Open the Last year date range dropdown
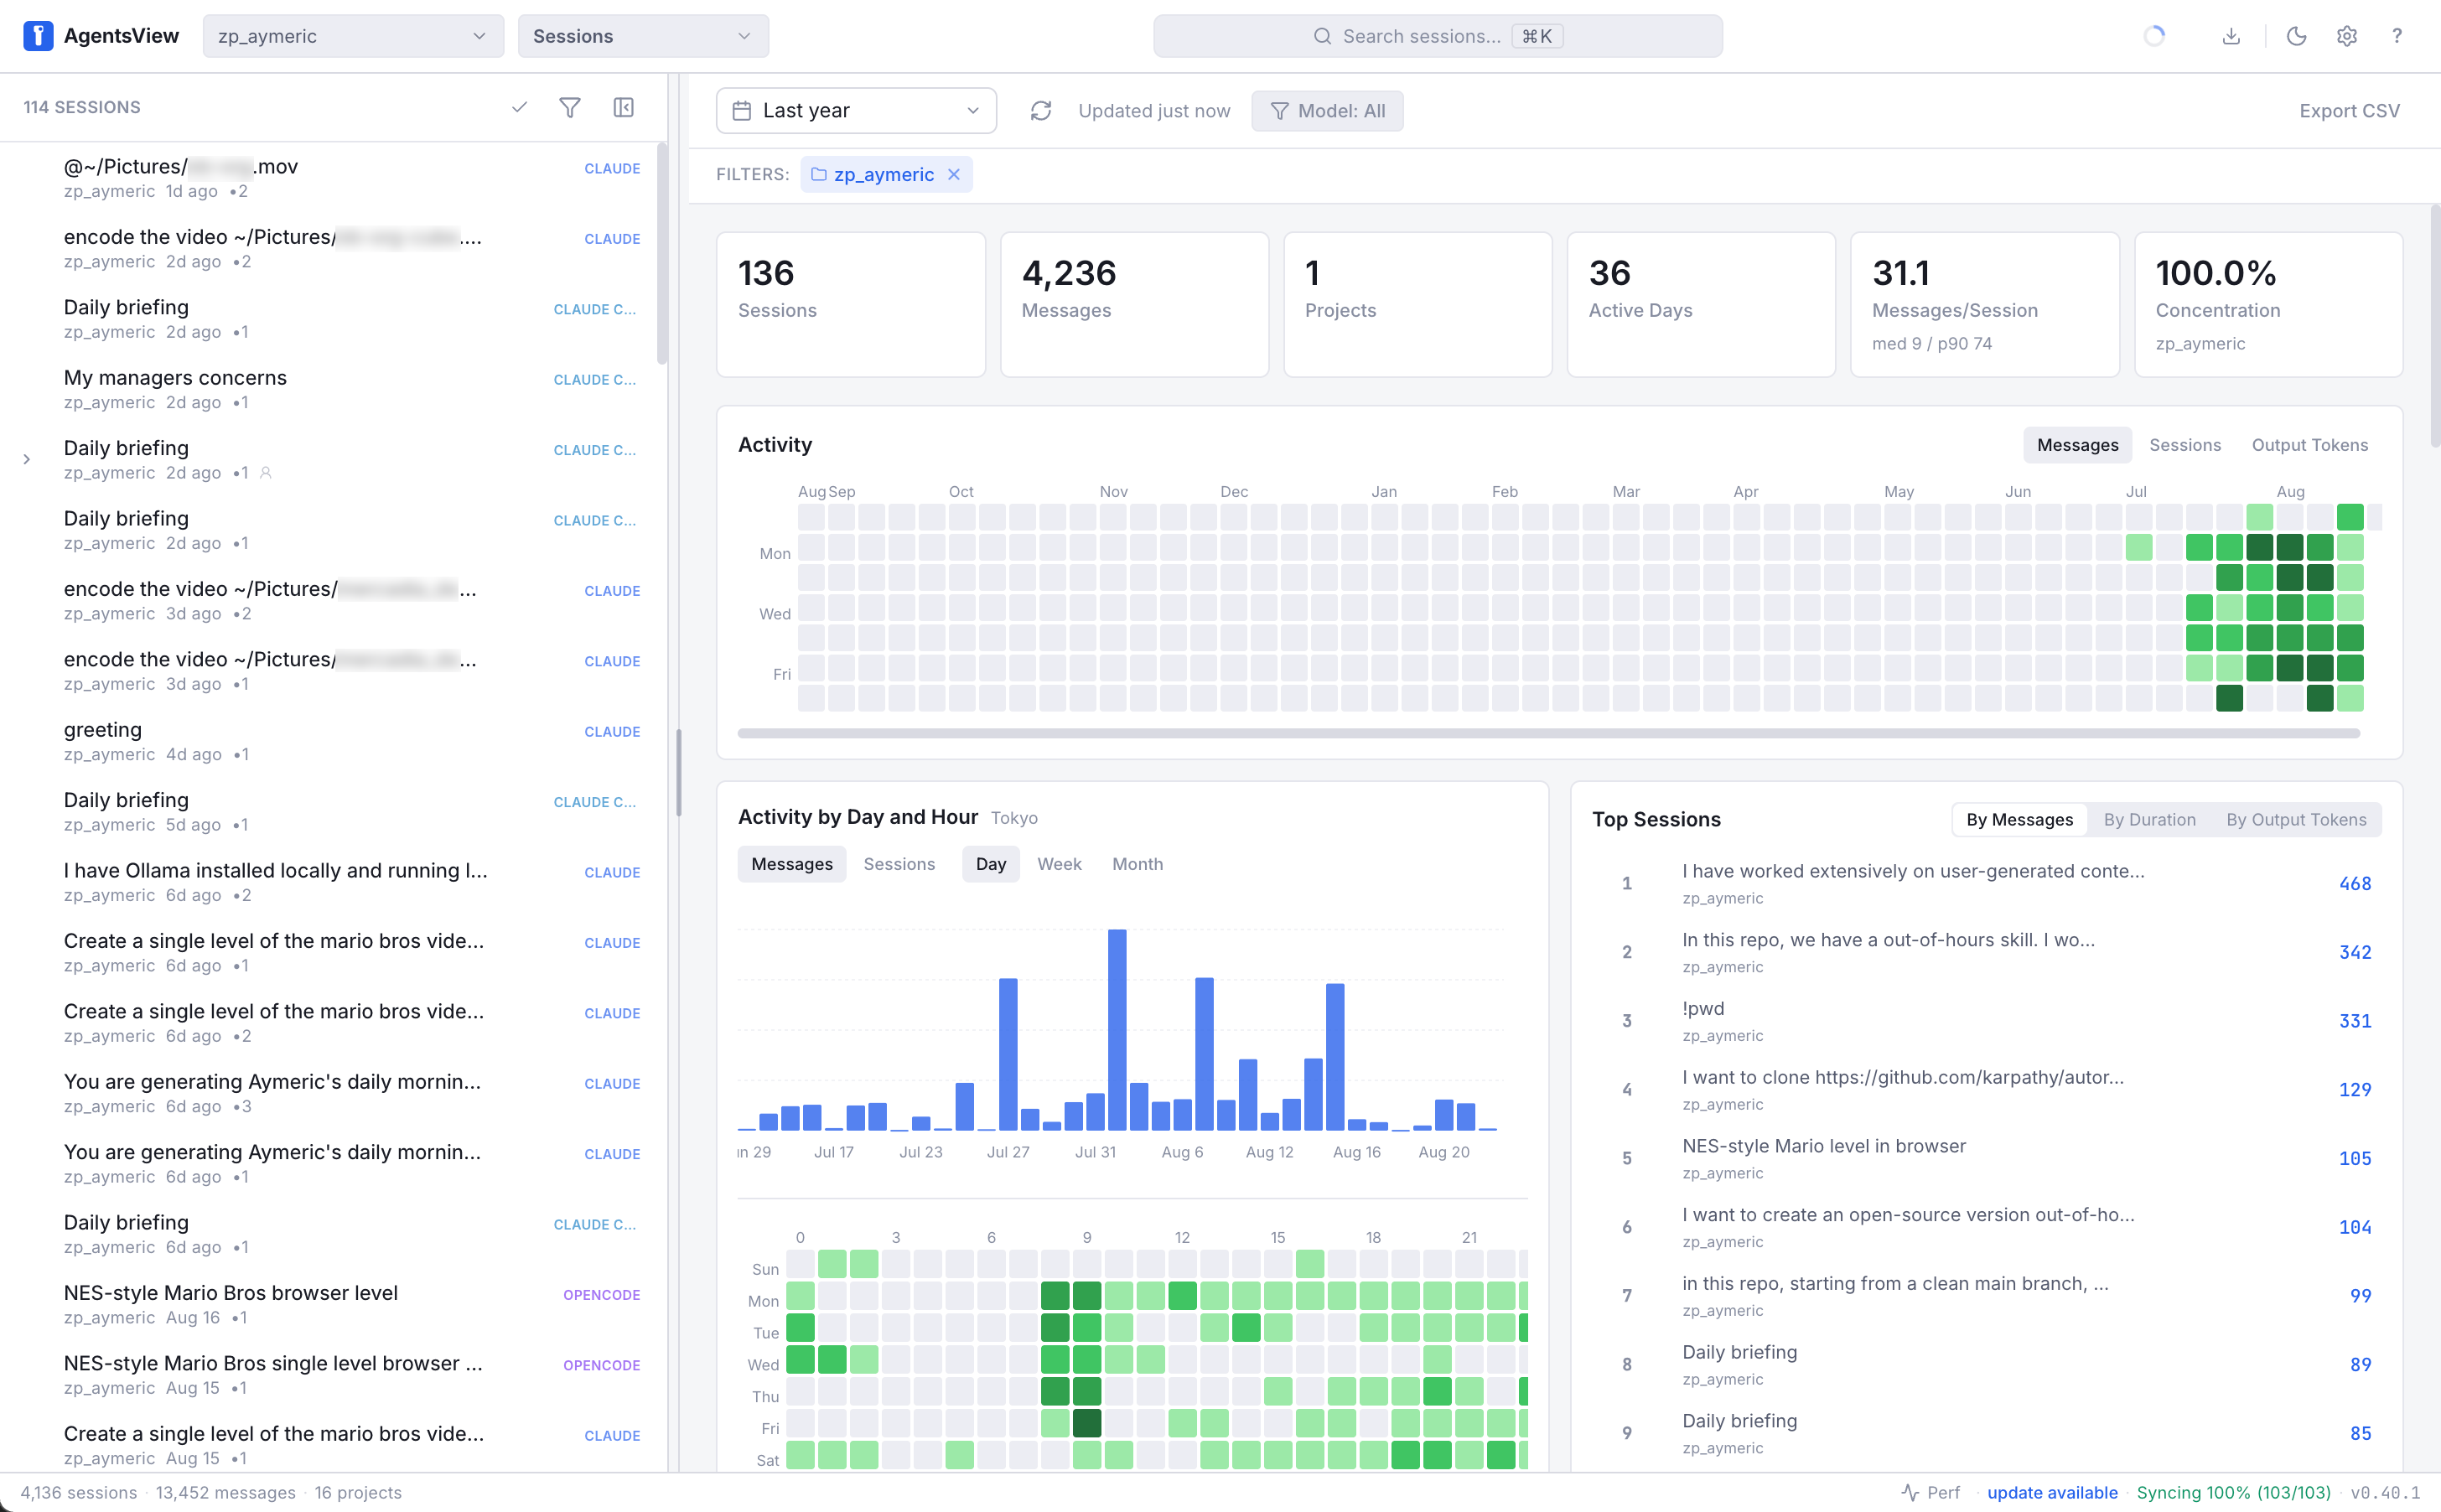Image resolution: width=2441 pixels, height=1512 pixels. [856, 111]
